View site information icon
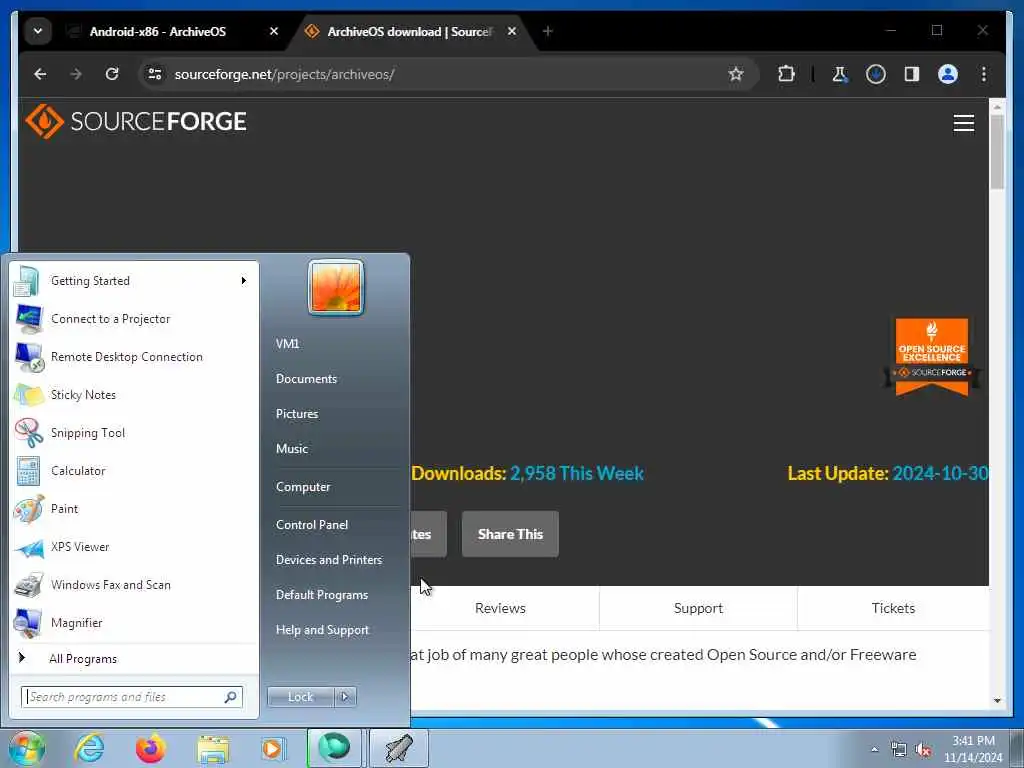Image resolution: width=1024 pixels, height=768 pixels. [155, 74]
